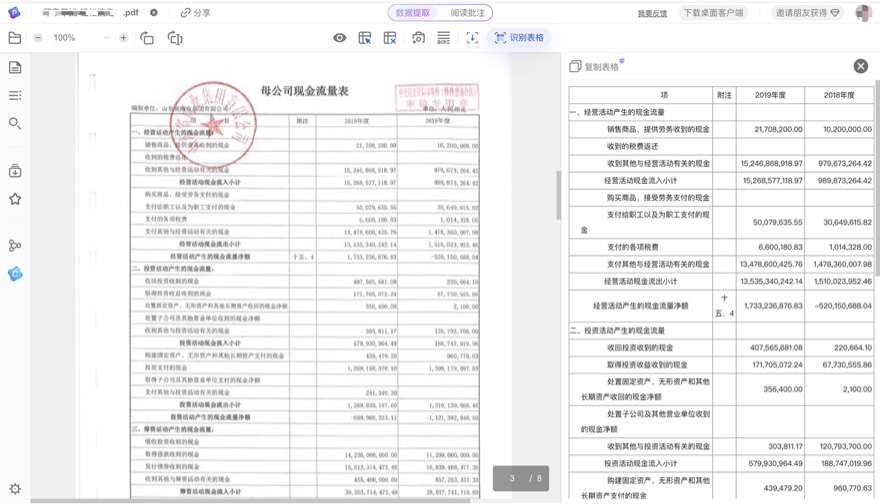This screenshot has height=504, width=880.
Task: Click the blue hexagon C sidebar icon
Action: [x=15, y=274]
